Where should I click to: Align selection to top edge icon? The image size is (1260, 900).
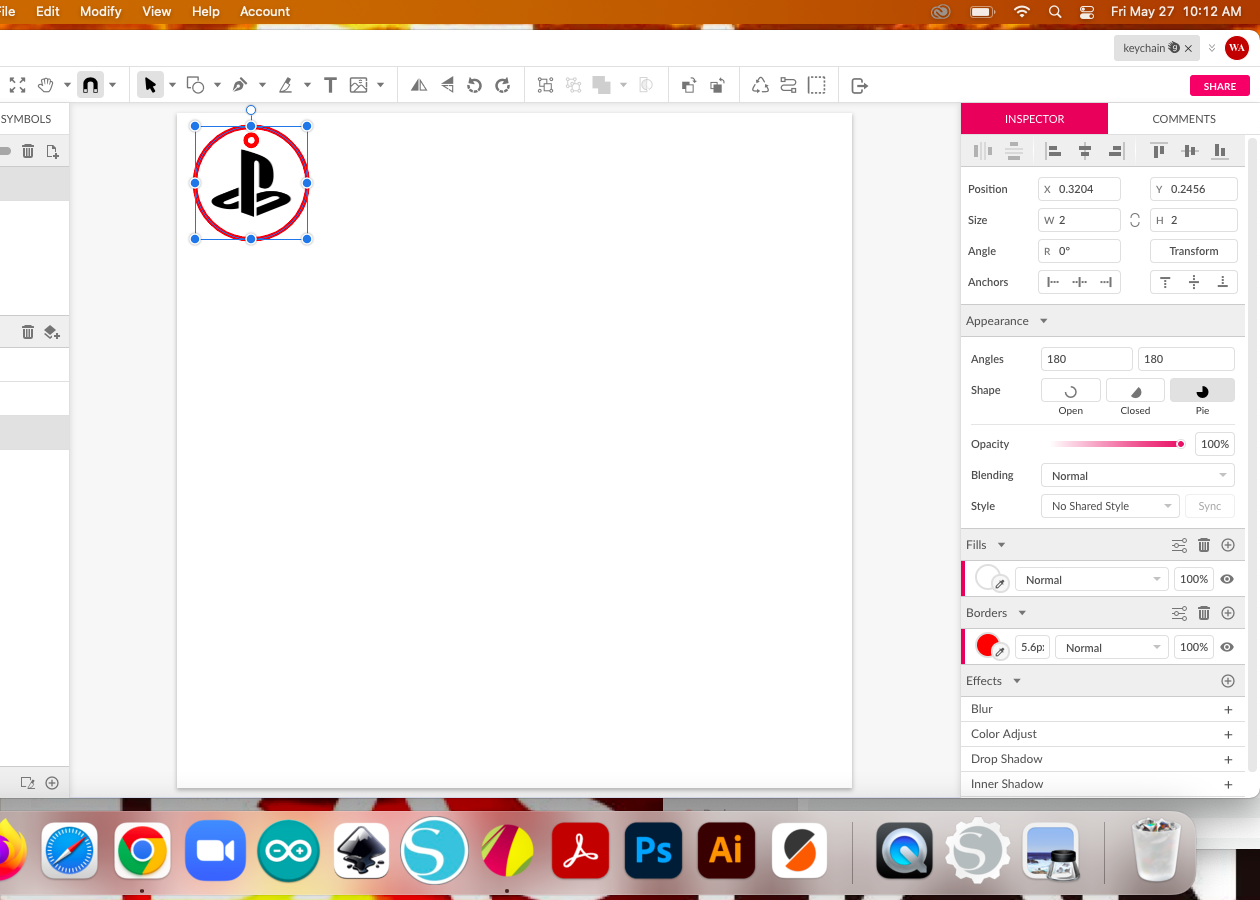1158,151
